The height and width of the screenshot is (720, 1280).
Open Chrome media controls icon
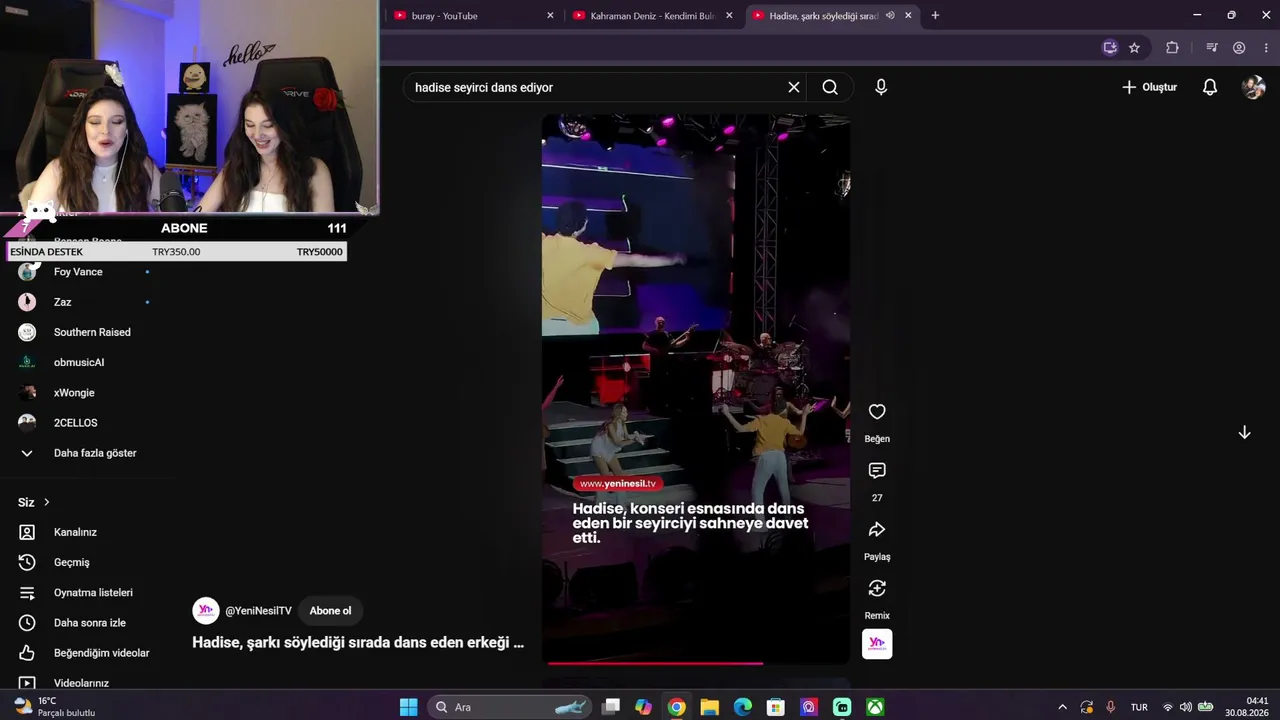[1212, 47]
